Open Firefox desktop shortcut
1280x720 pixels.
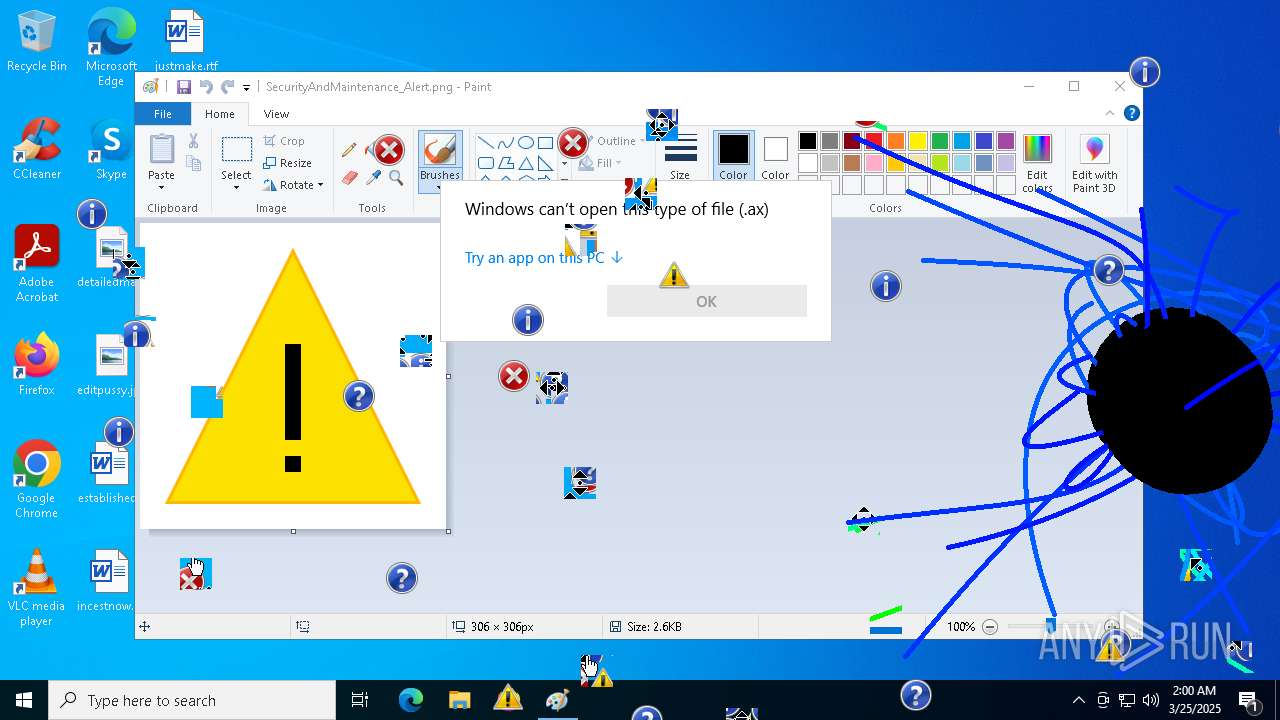pyautogui.click(x=36, y=365)
